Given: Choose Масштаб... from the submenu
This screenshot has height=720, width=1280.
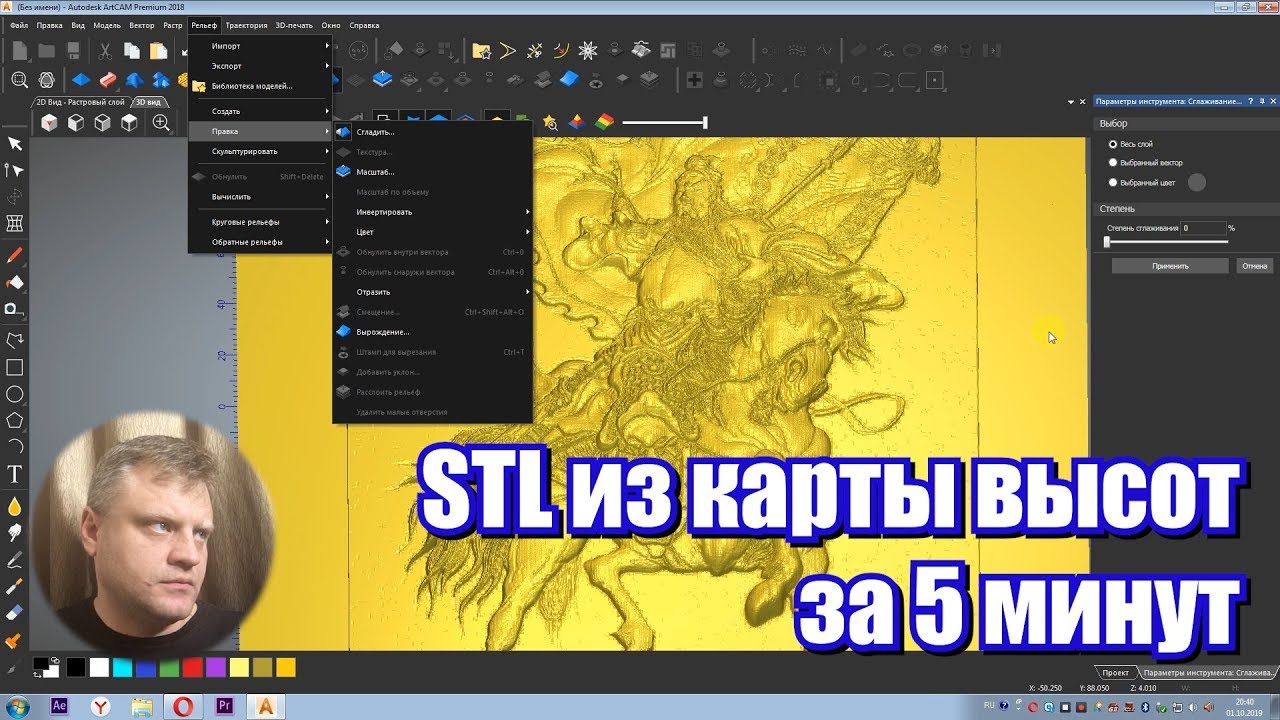Looking at the screenshot, I should coord(432,172).
